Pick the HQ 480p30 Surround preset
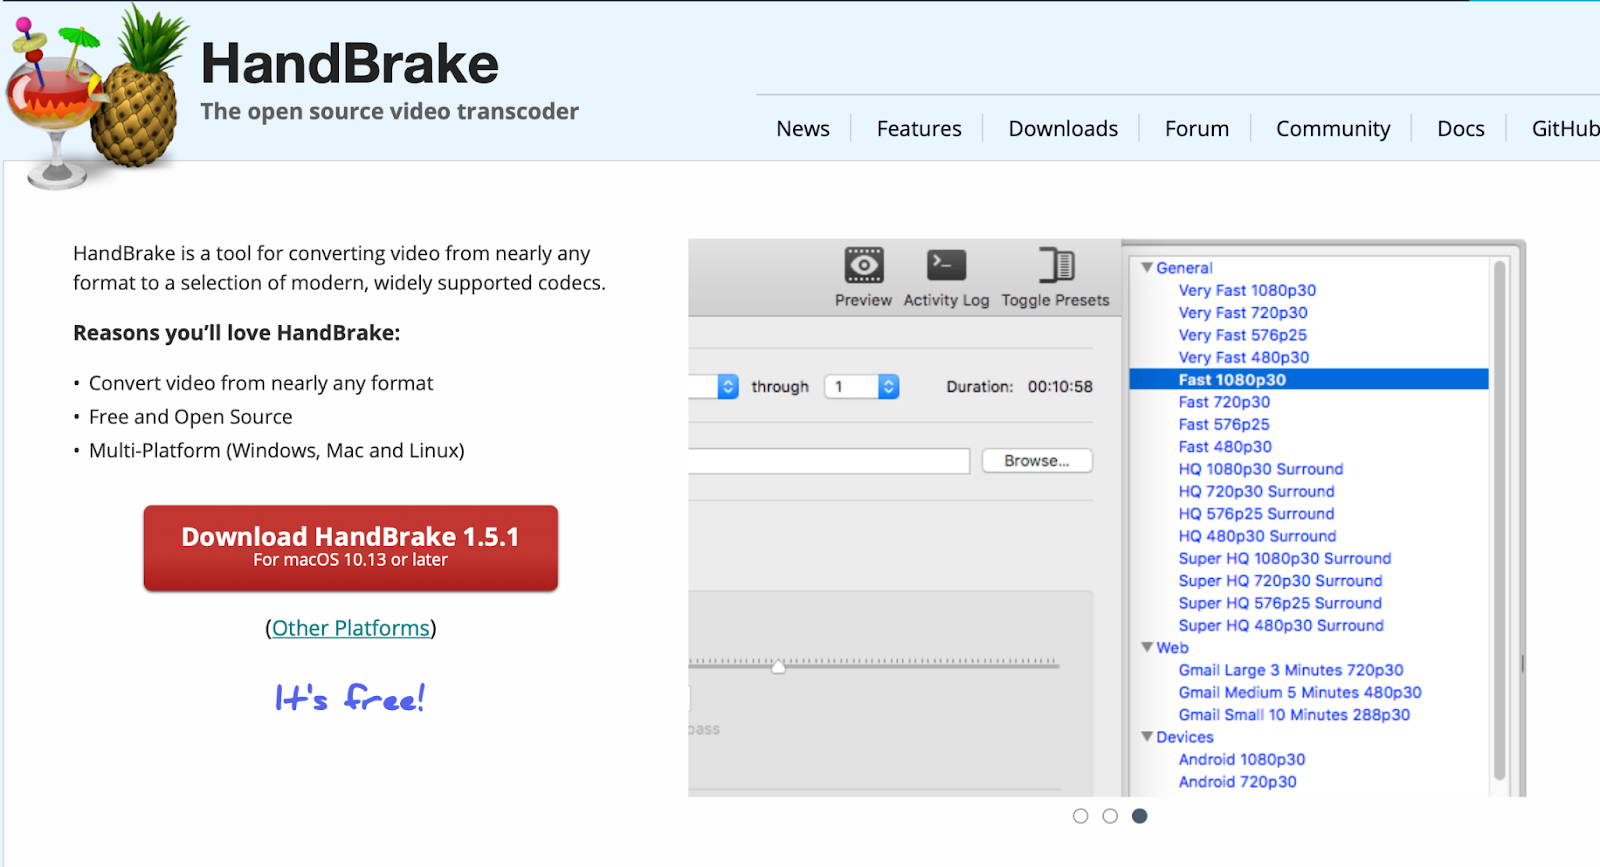The height and width of the screenshot is (867, 1600). point(1257,536)
